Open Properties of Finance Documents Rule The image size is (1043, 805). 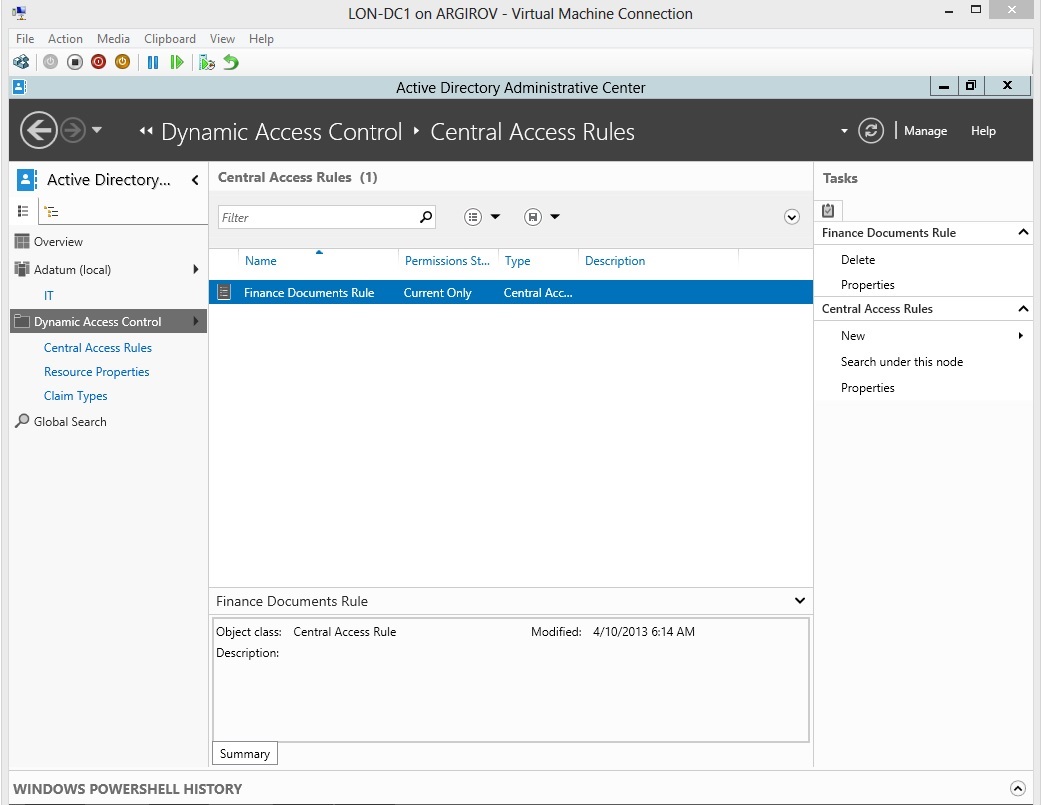coord(869,284)
